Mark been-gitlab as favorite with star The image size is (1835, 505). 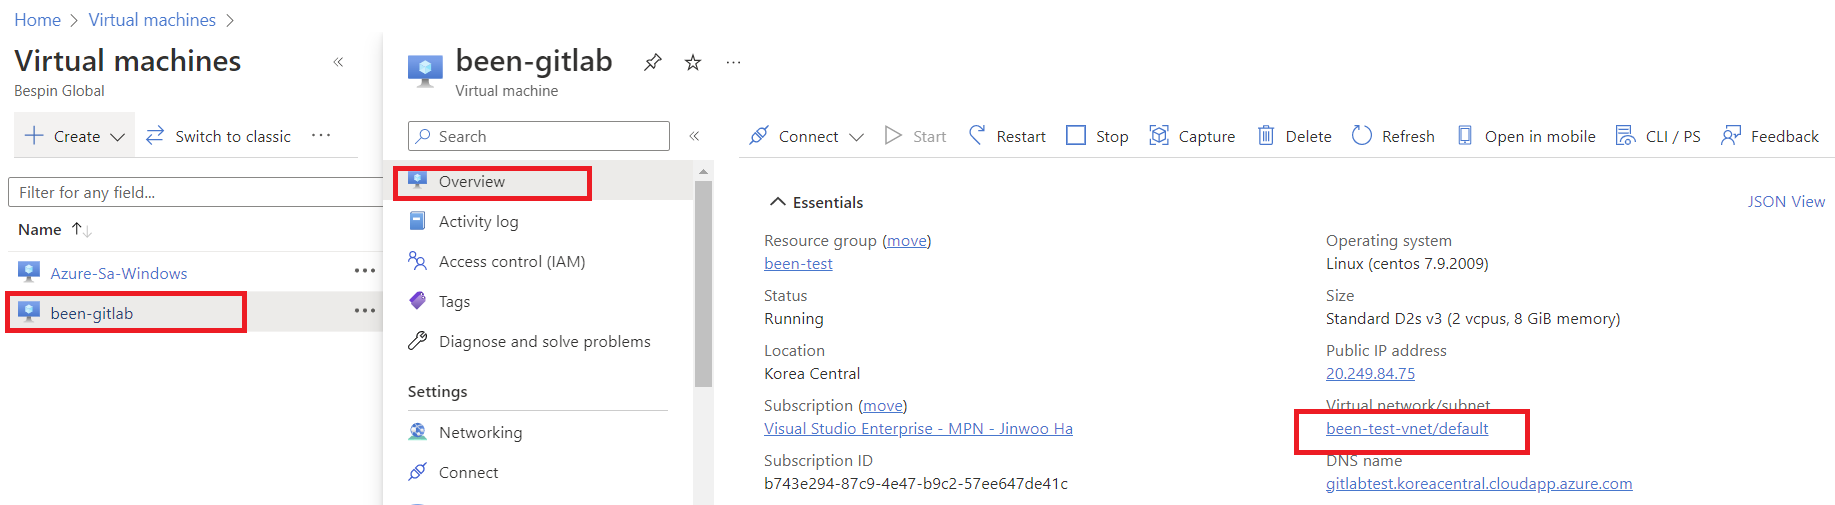693,62
